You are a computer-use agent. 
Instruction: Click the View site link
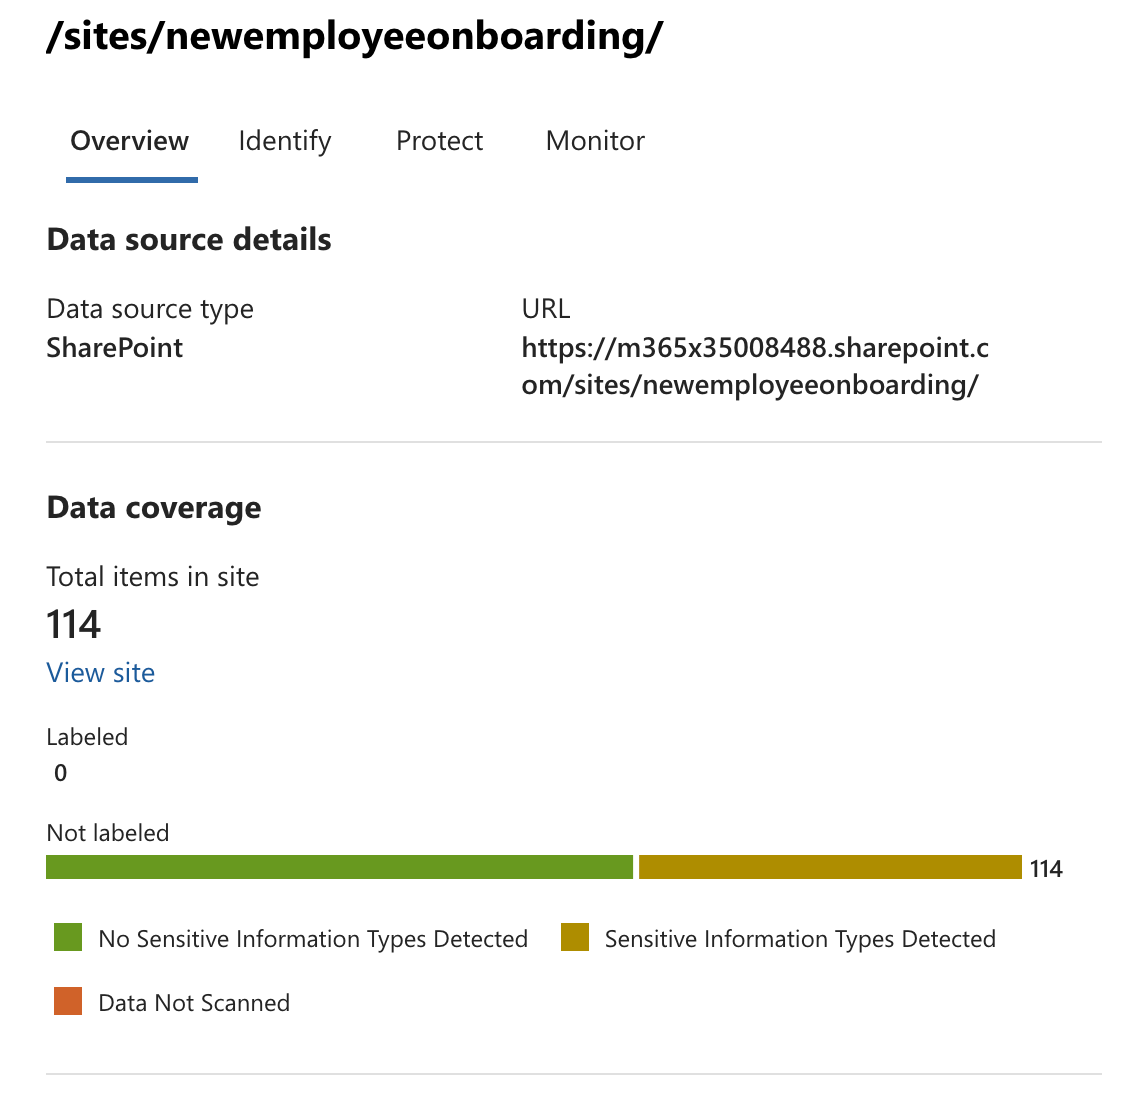click(x=101, y=673)
